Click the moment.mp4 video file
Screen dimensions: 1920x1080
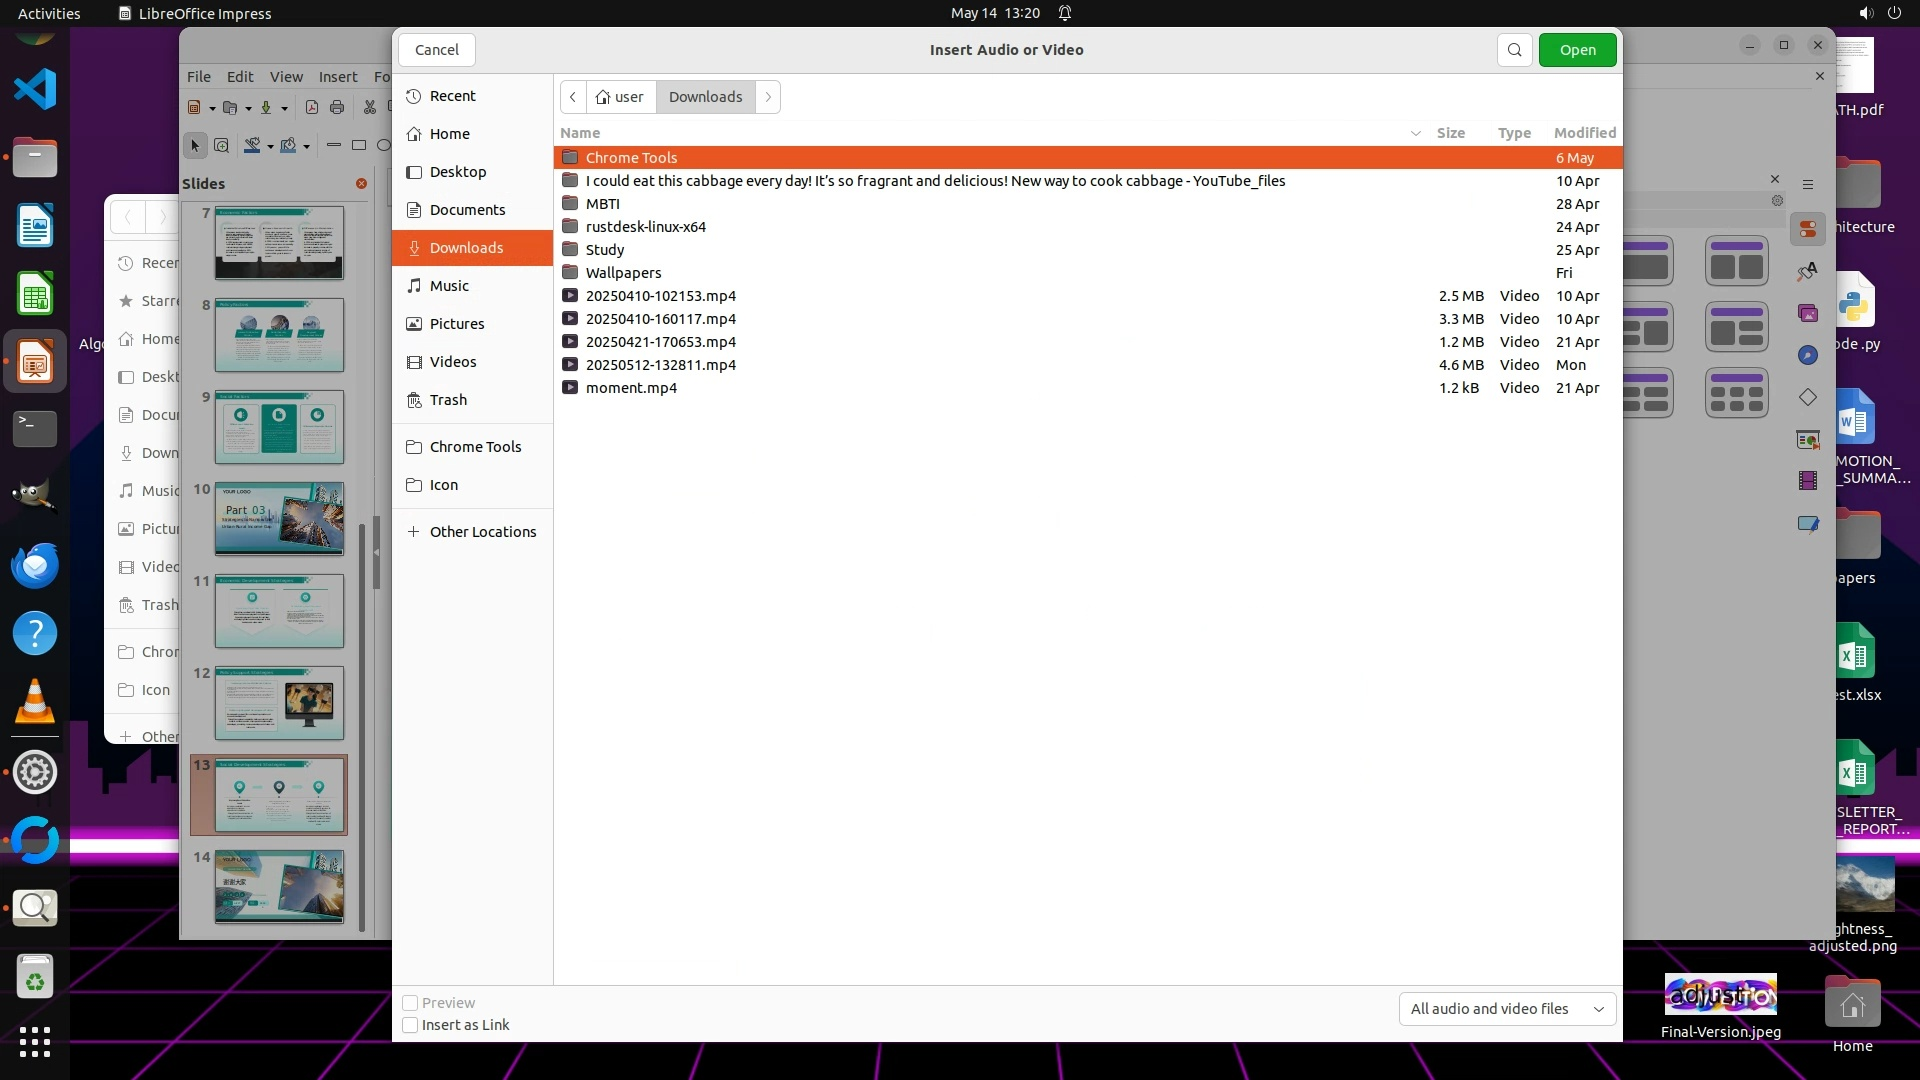coord(631,388)
